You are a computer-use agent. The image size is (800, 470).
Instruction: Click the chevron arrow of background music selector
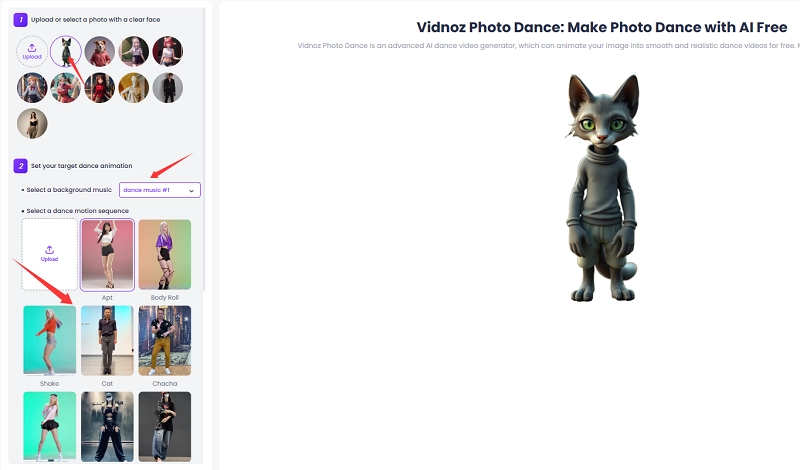point(191,190)
